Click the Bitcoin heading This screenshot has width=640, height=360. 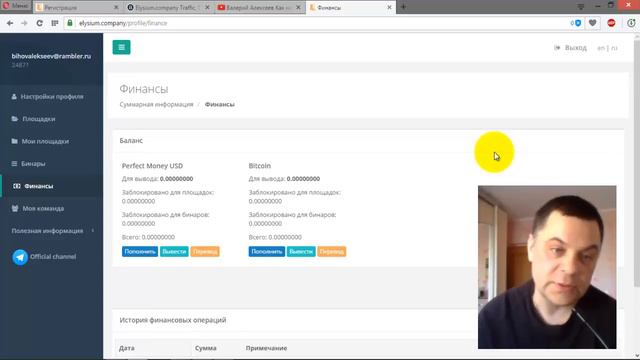260,166
